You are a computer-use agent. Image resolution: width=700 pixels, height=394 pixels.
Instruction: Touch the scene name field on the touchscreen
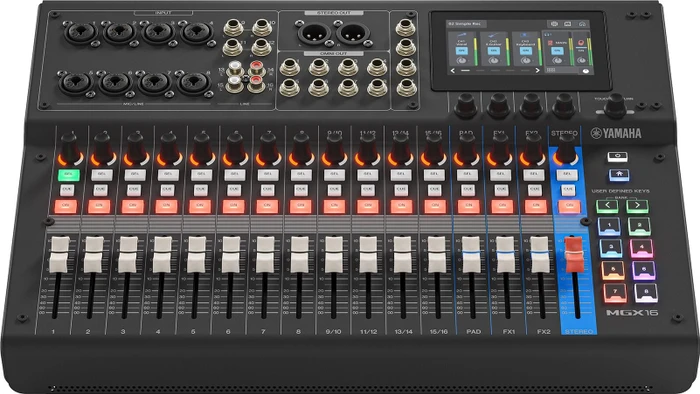click(x=467, y=24)
